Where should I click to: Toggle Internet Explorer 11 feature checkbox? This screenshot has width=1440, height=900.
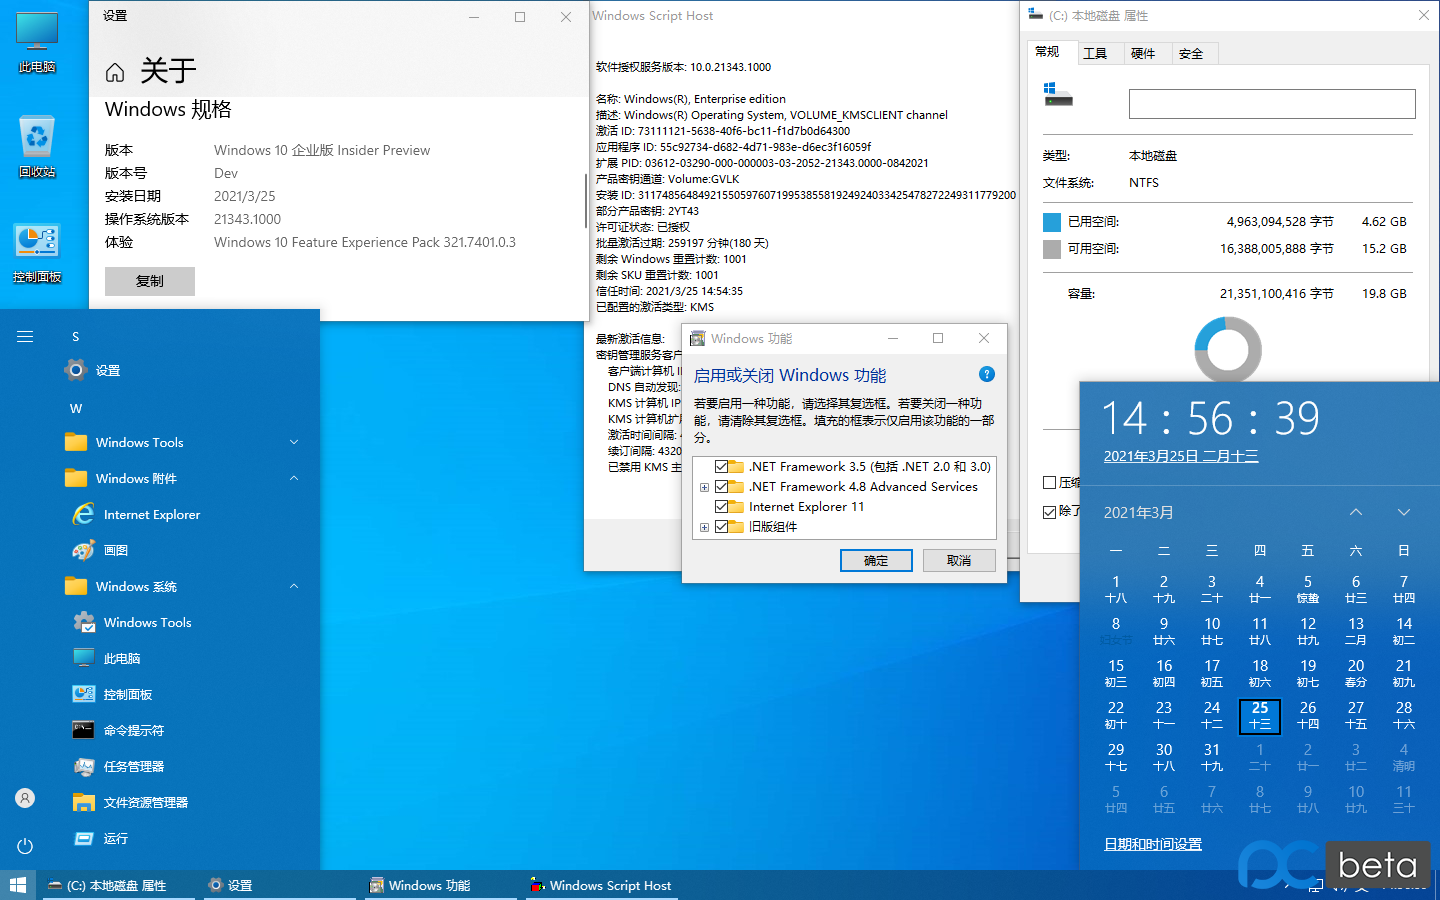(721, 506)
